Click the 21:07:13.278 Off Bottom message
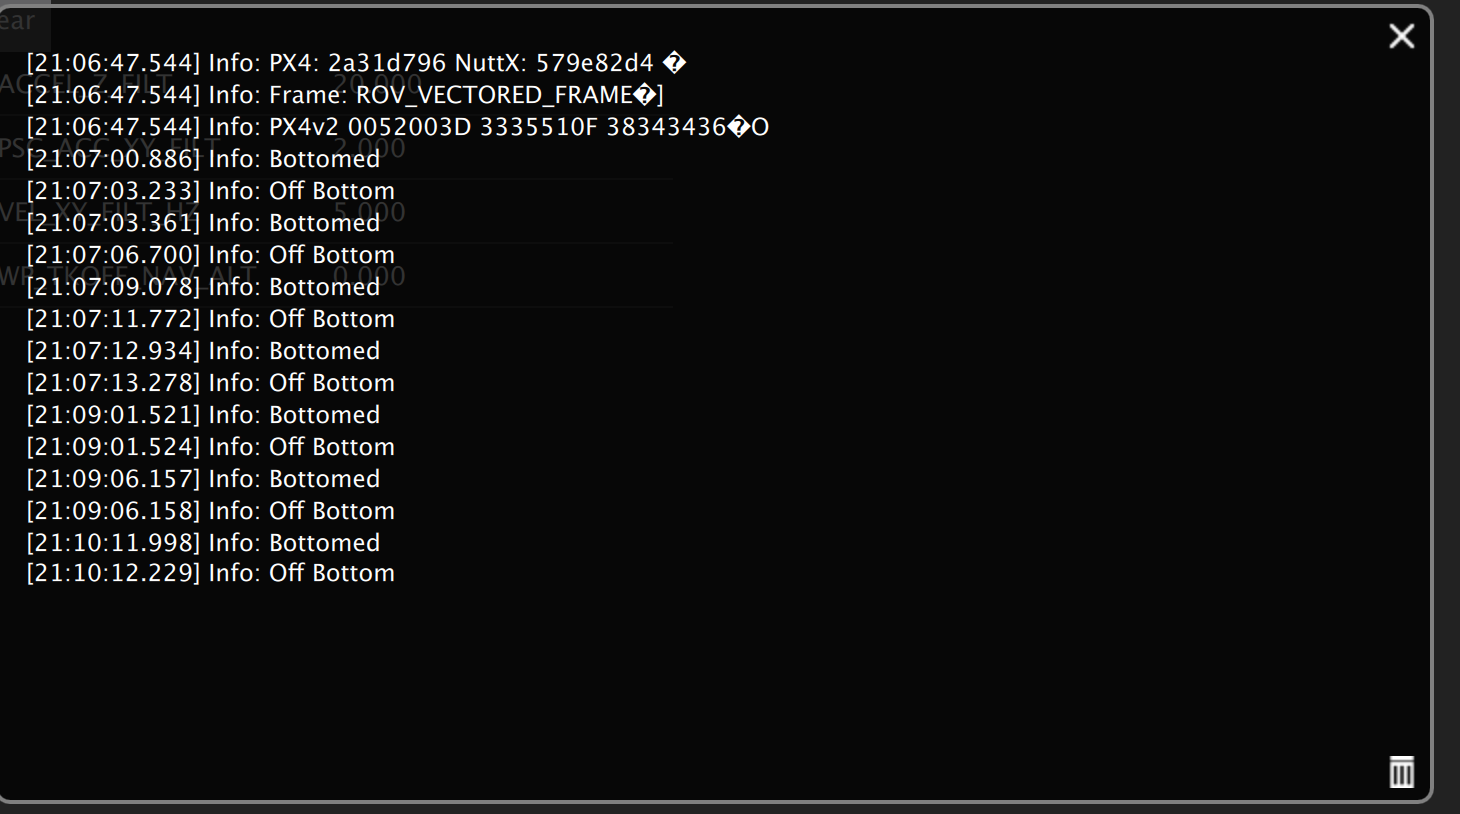Image resolution: width=1460 pixels, height=814 pixels. coord(211,383)
